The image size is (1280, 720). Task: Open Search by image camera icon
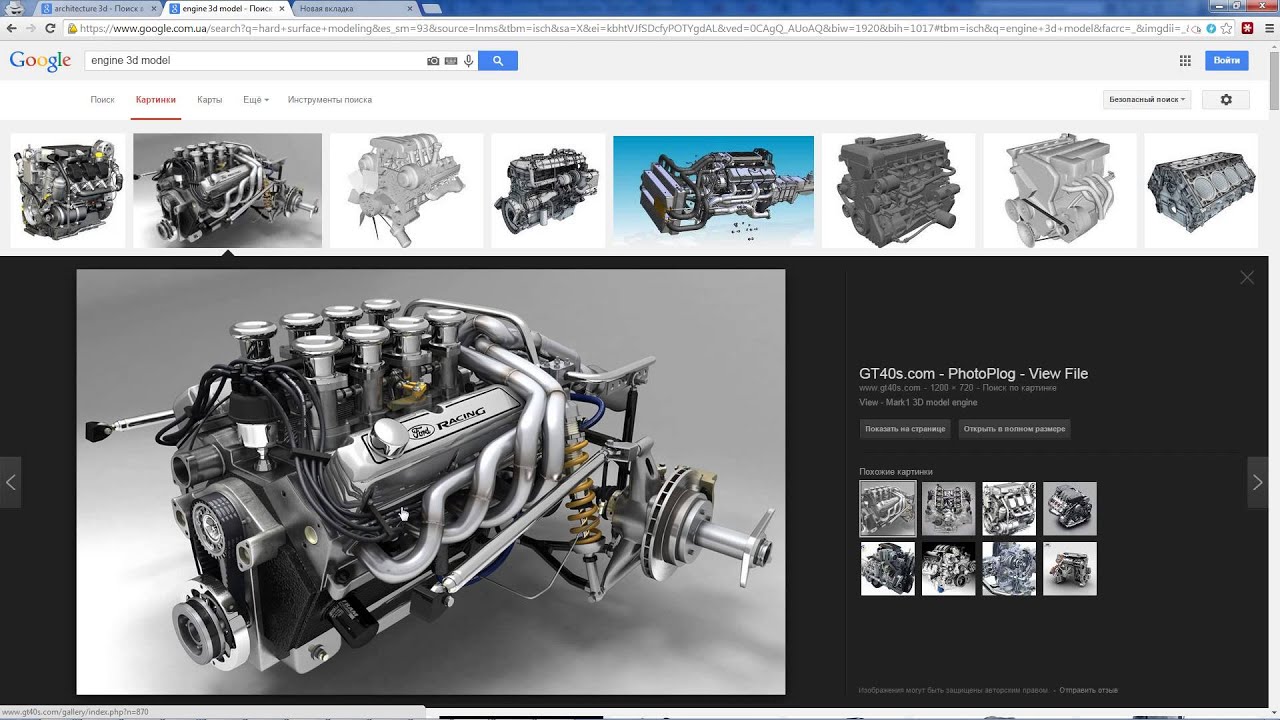[433, 61]
